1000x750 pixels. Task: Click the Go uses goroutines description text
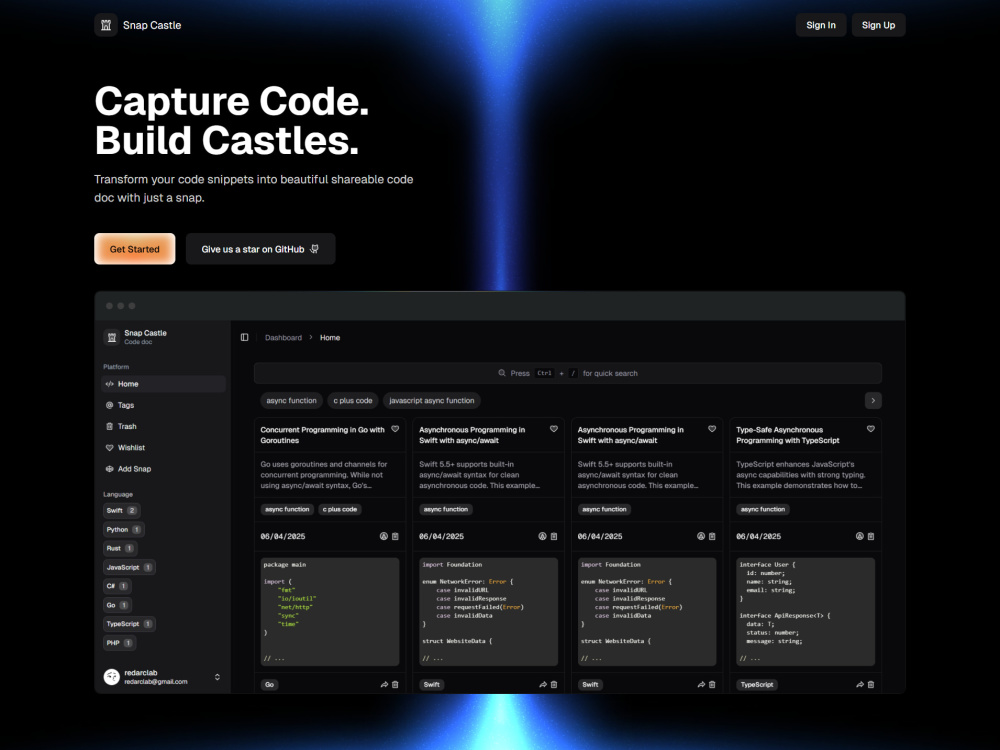(324, 474)
